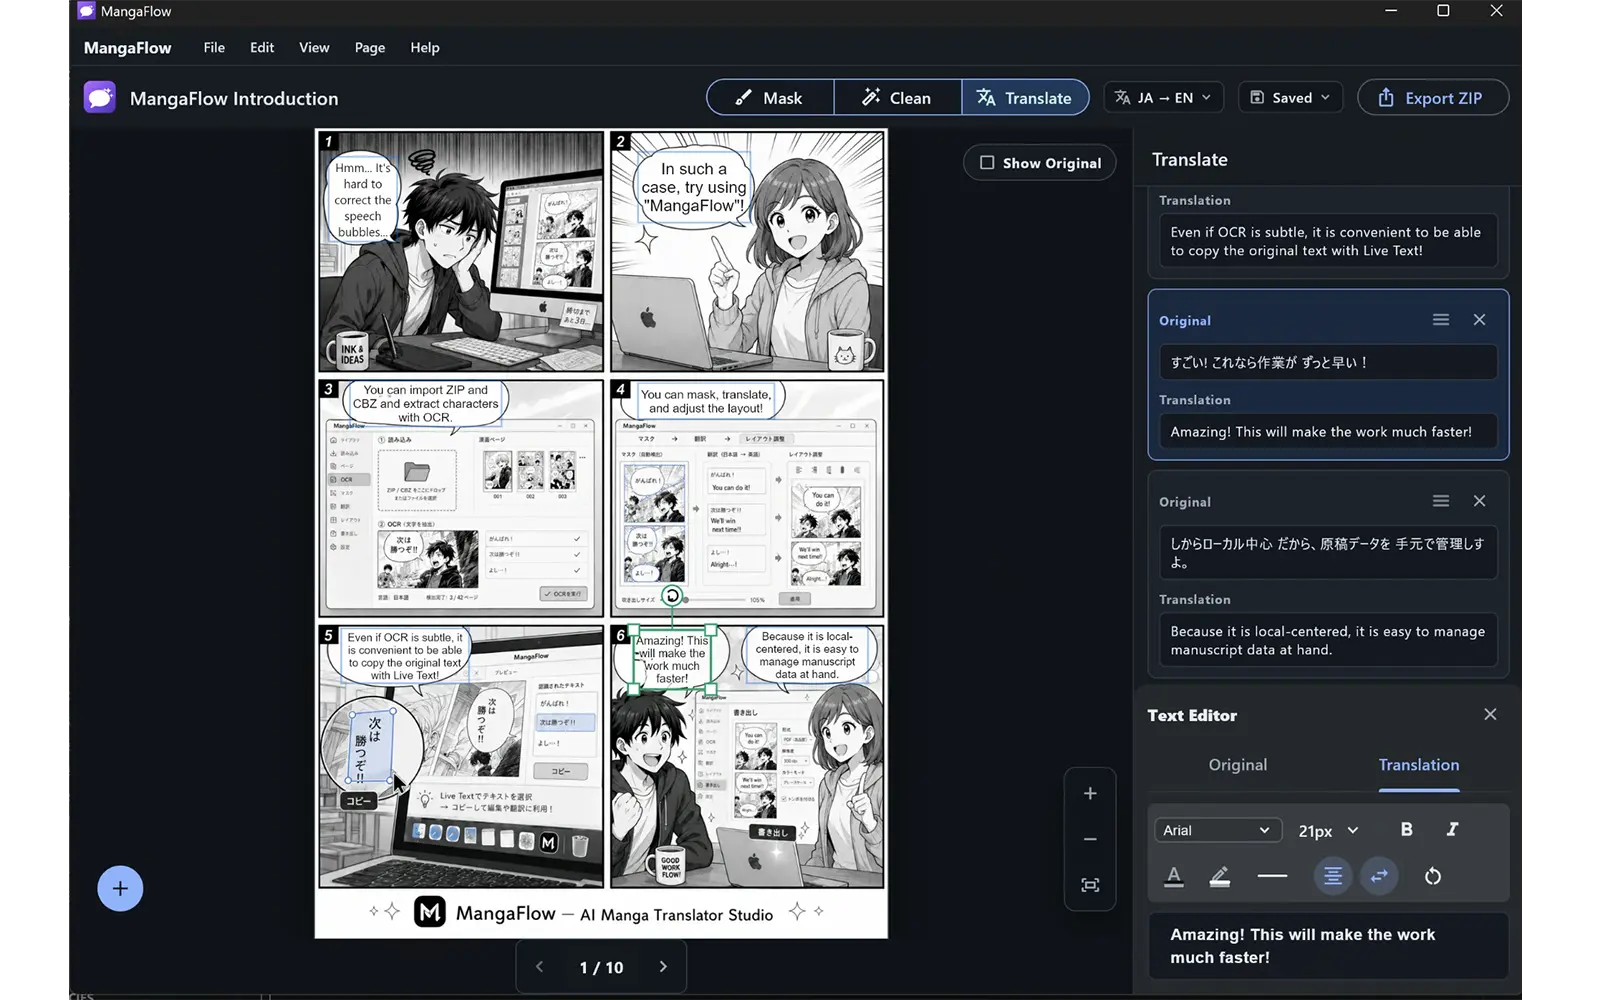
Task: Click the line stroke style control
Action: coord(1272,876)
